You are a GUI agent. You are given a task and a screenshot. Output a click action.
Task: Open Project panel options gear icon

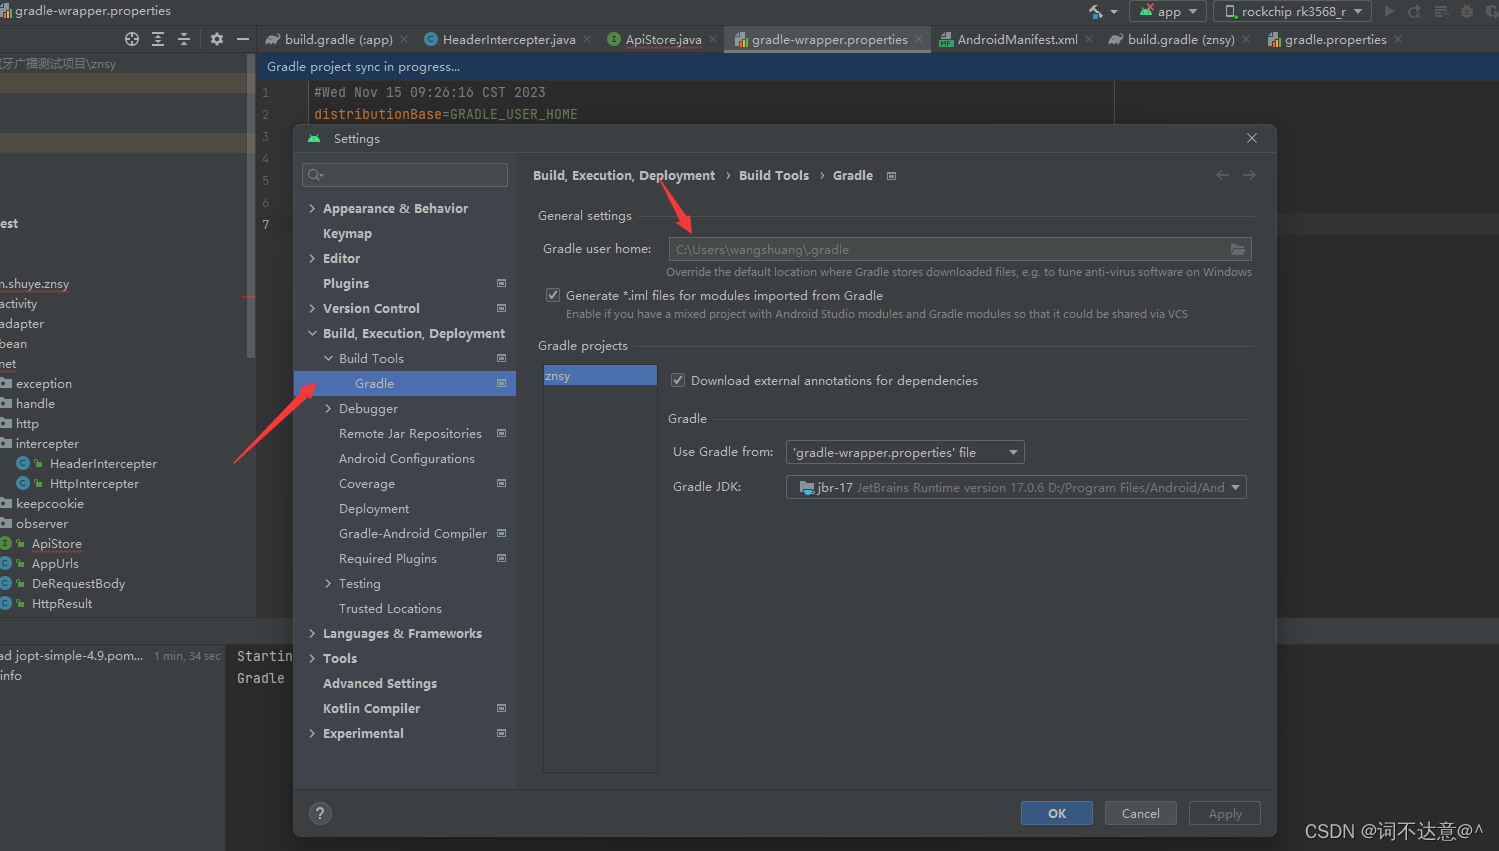(216, 39)
